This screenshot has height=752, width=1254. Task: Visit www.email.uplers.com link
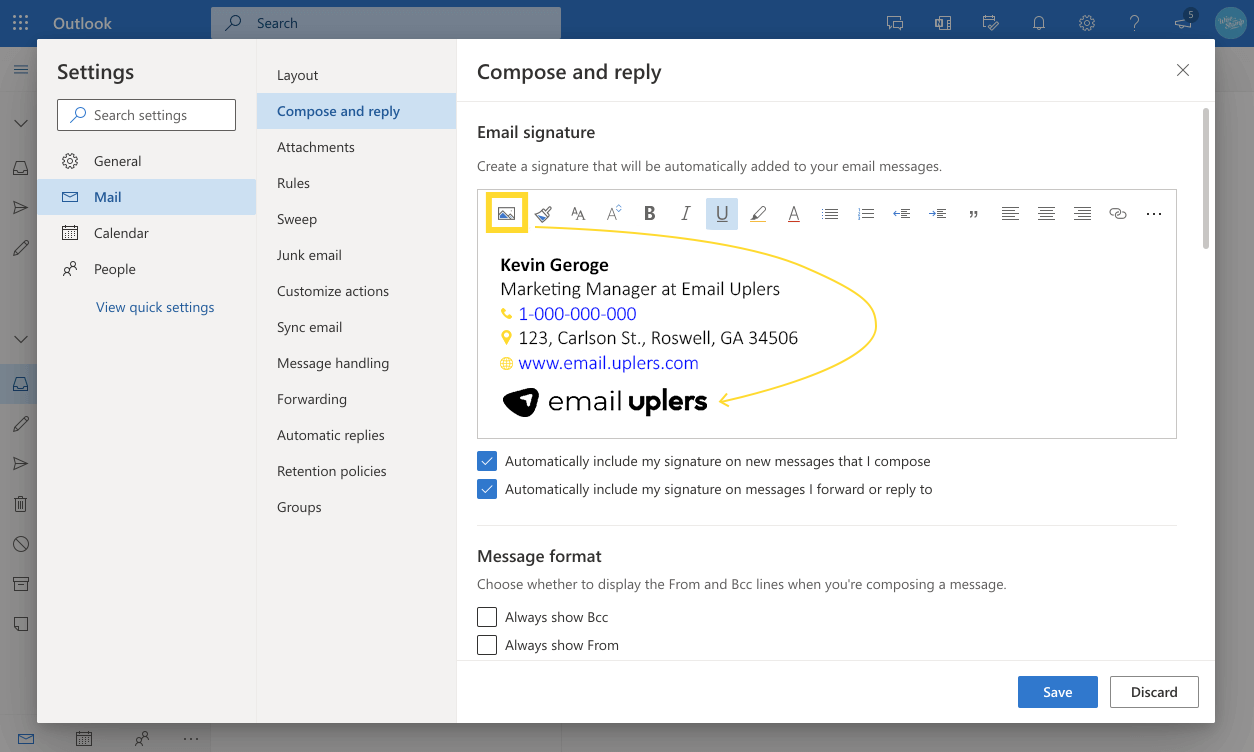pos(608,363)
